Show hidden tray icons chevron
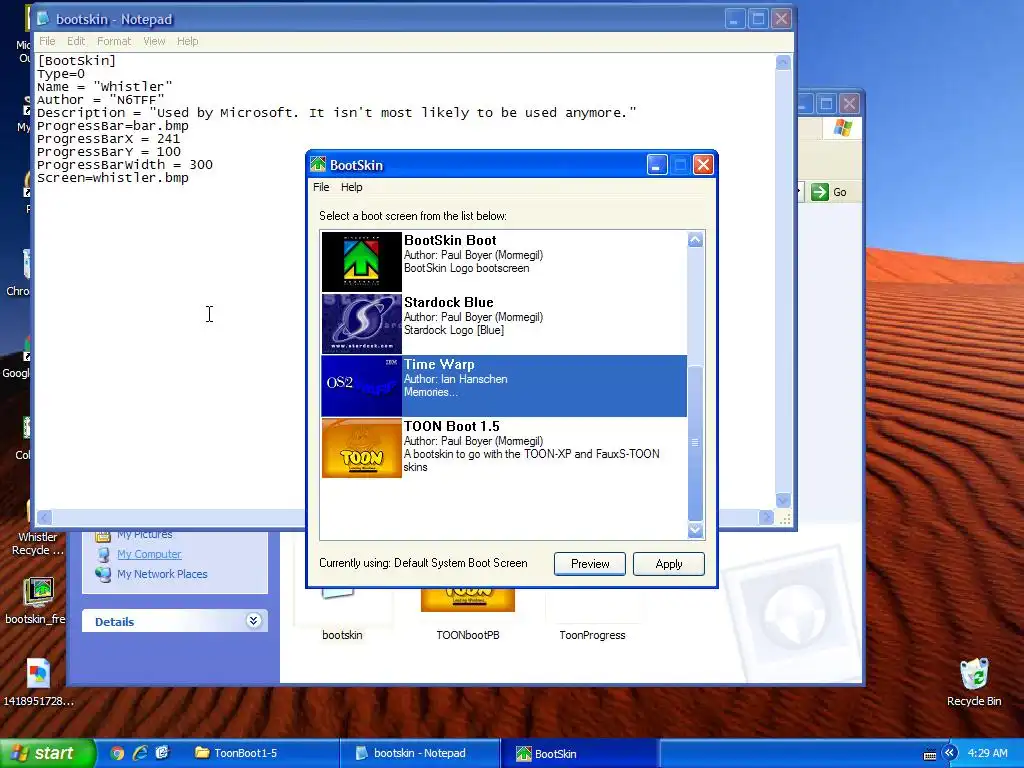 [x=950, y=753]
